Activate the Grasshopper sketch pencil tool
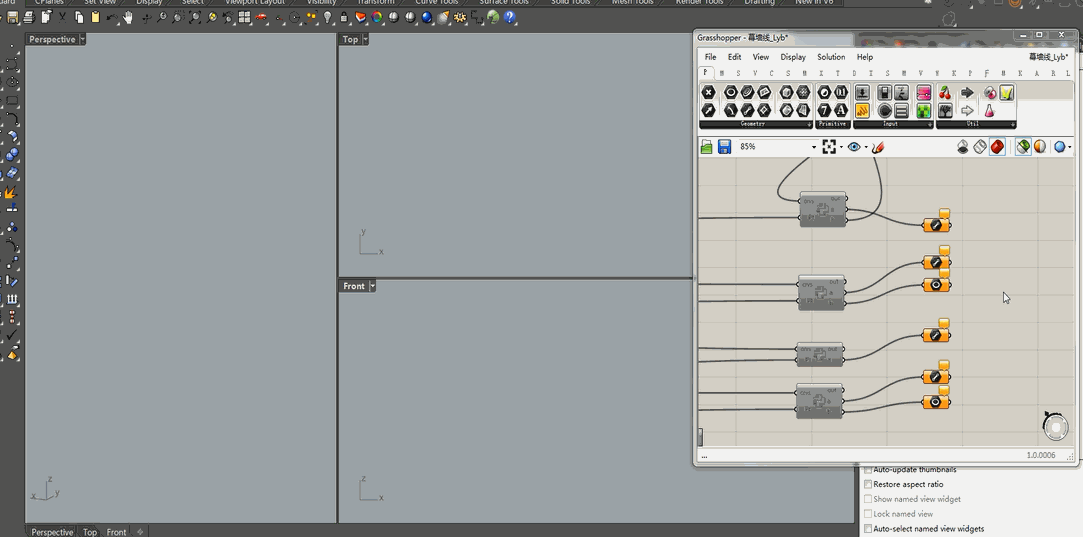The image size is (1083, 537). 878,147
